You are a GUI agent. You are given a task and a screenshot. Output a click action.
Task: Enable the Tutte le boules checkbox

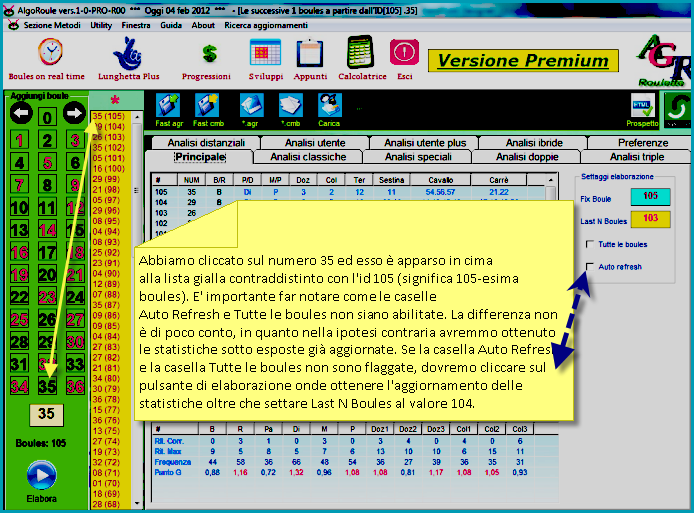(x=590, y=244)
